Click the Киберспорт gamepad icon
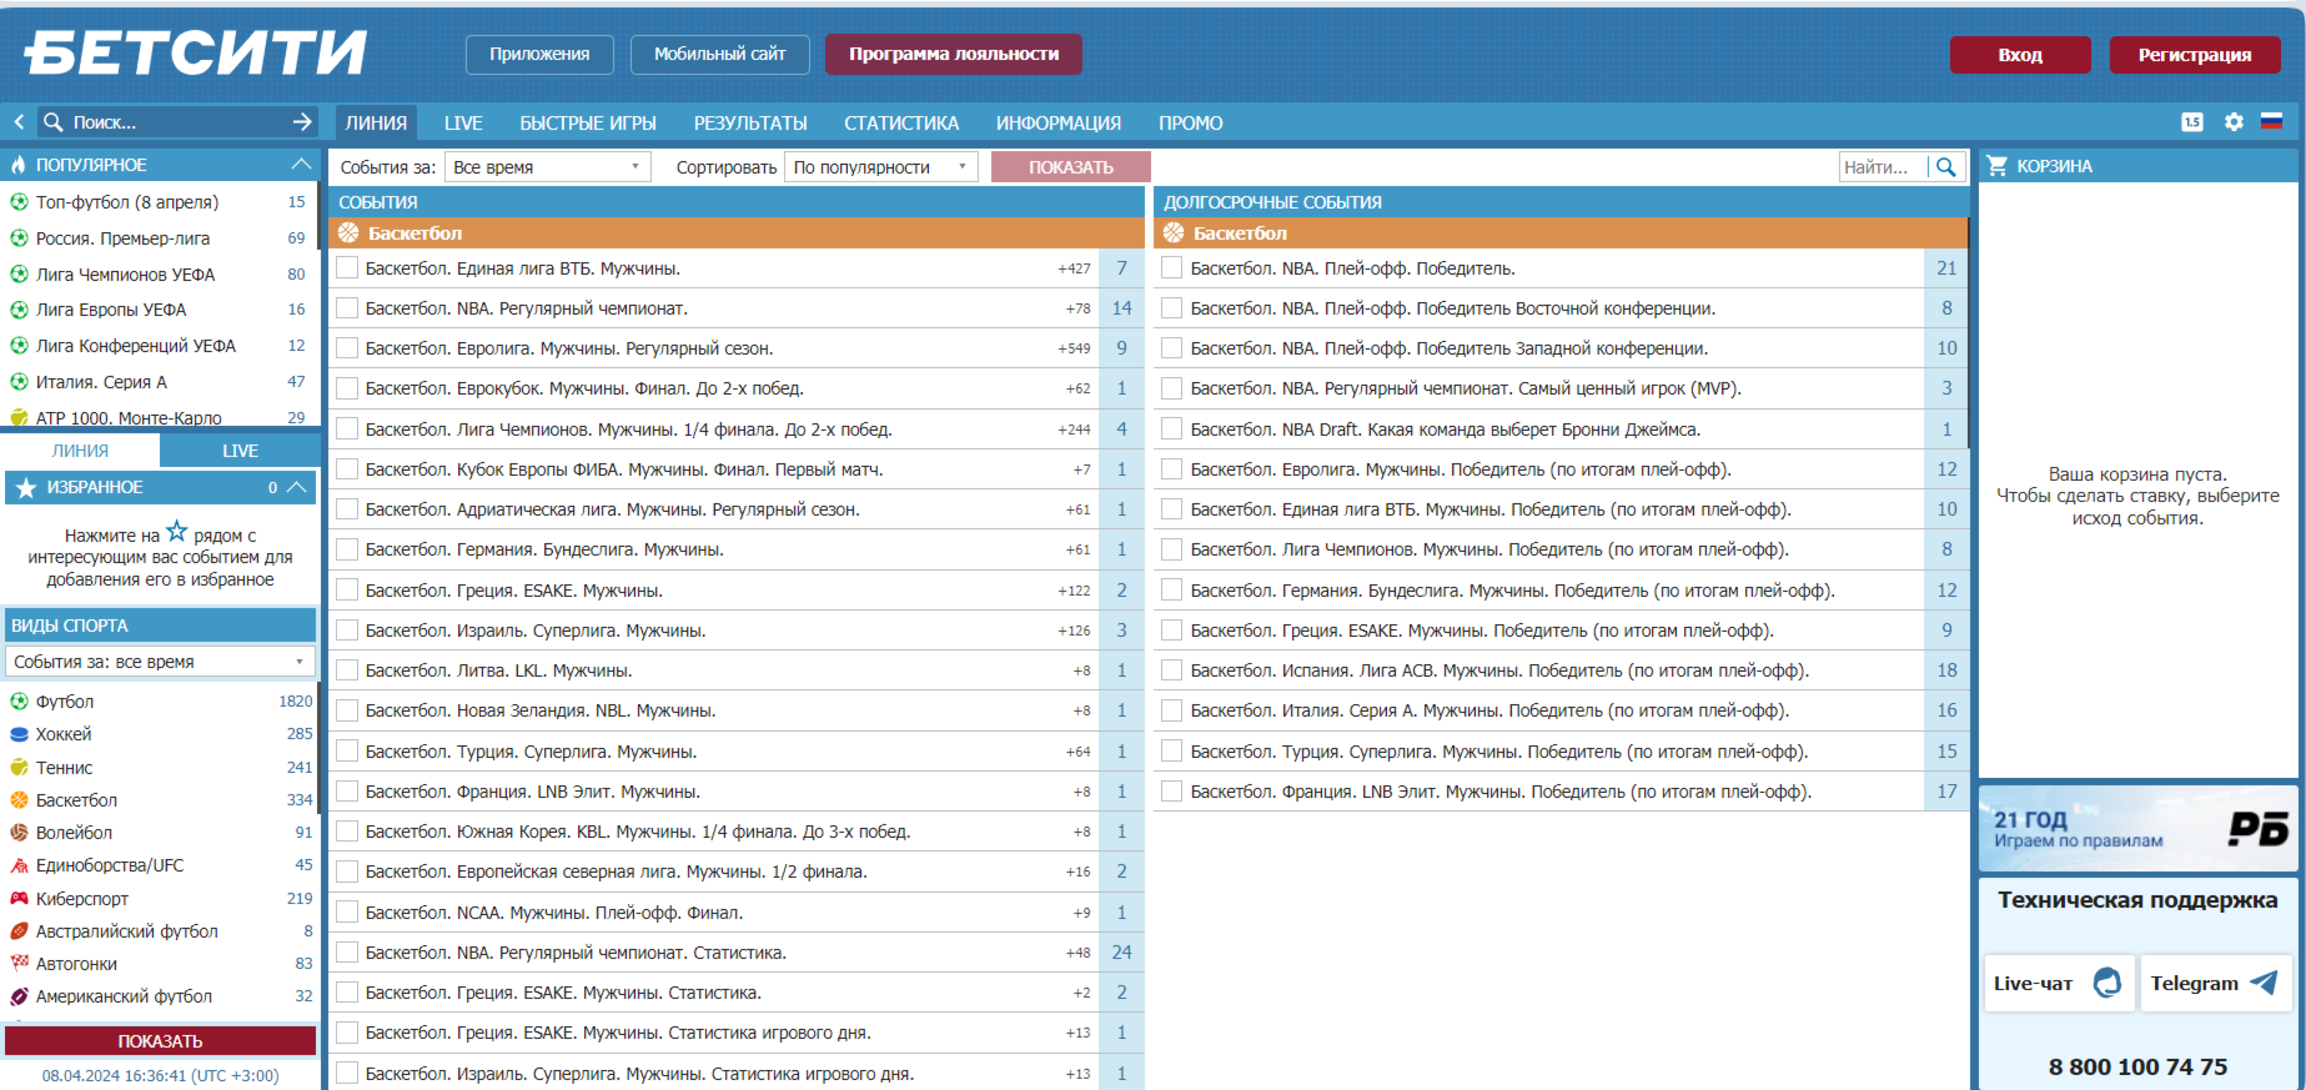Screen dimensions: 2306x1090 [x=19, y=898]
